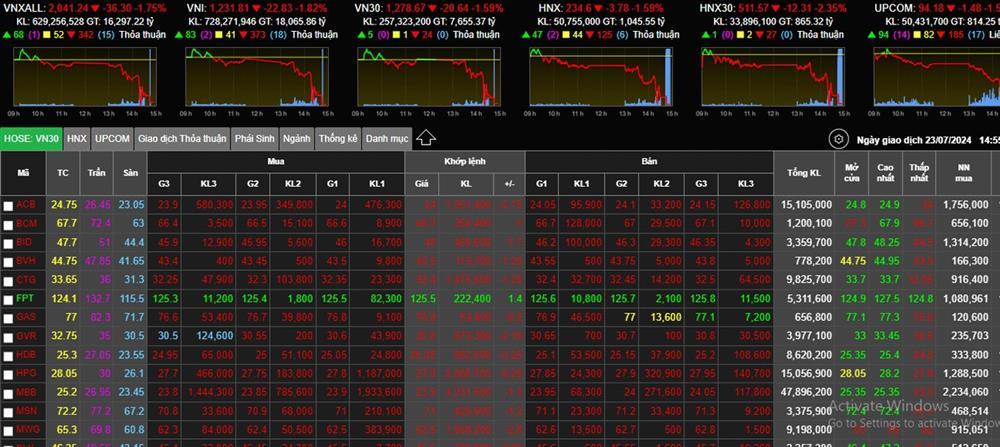The image size is (1000, 447).
Task: Switch to the HNX tab
Action: tap(77, 138)
